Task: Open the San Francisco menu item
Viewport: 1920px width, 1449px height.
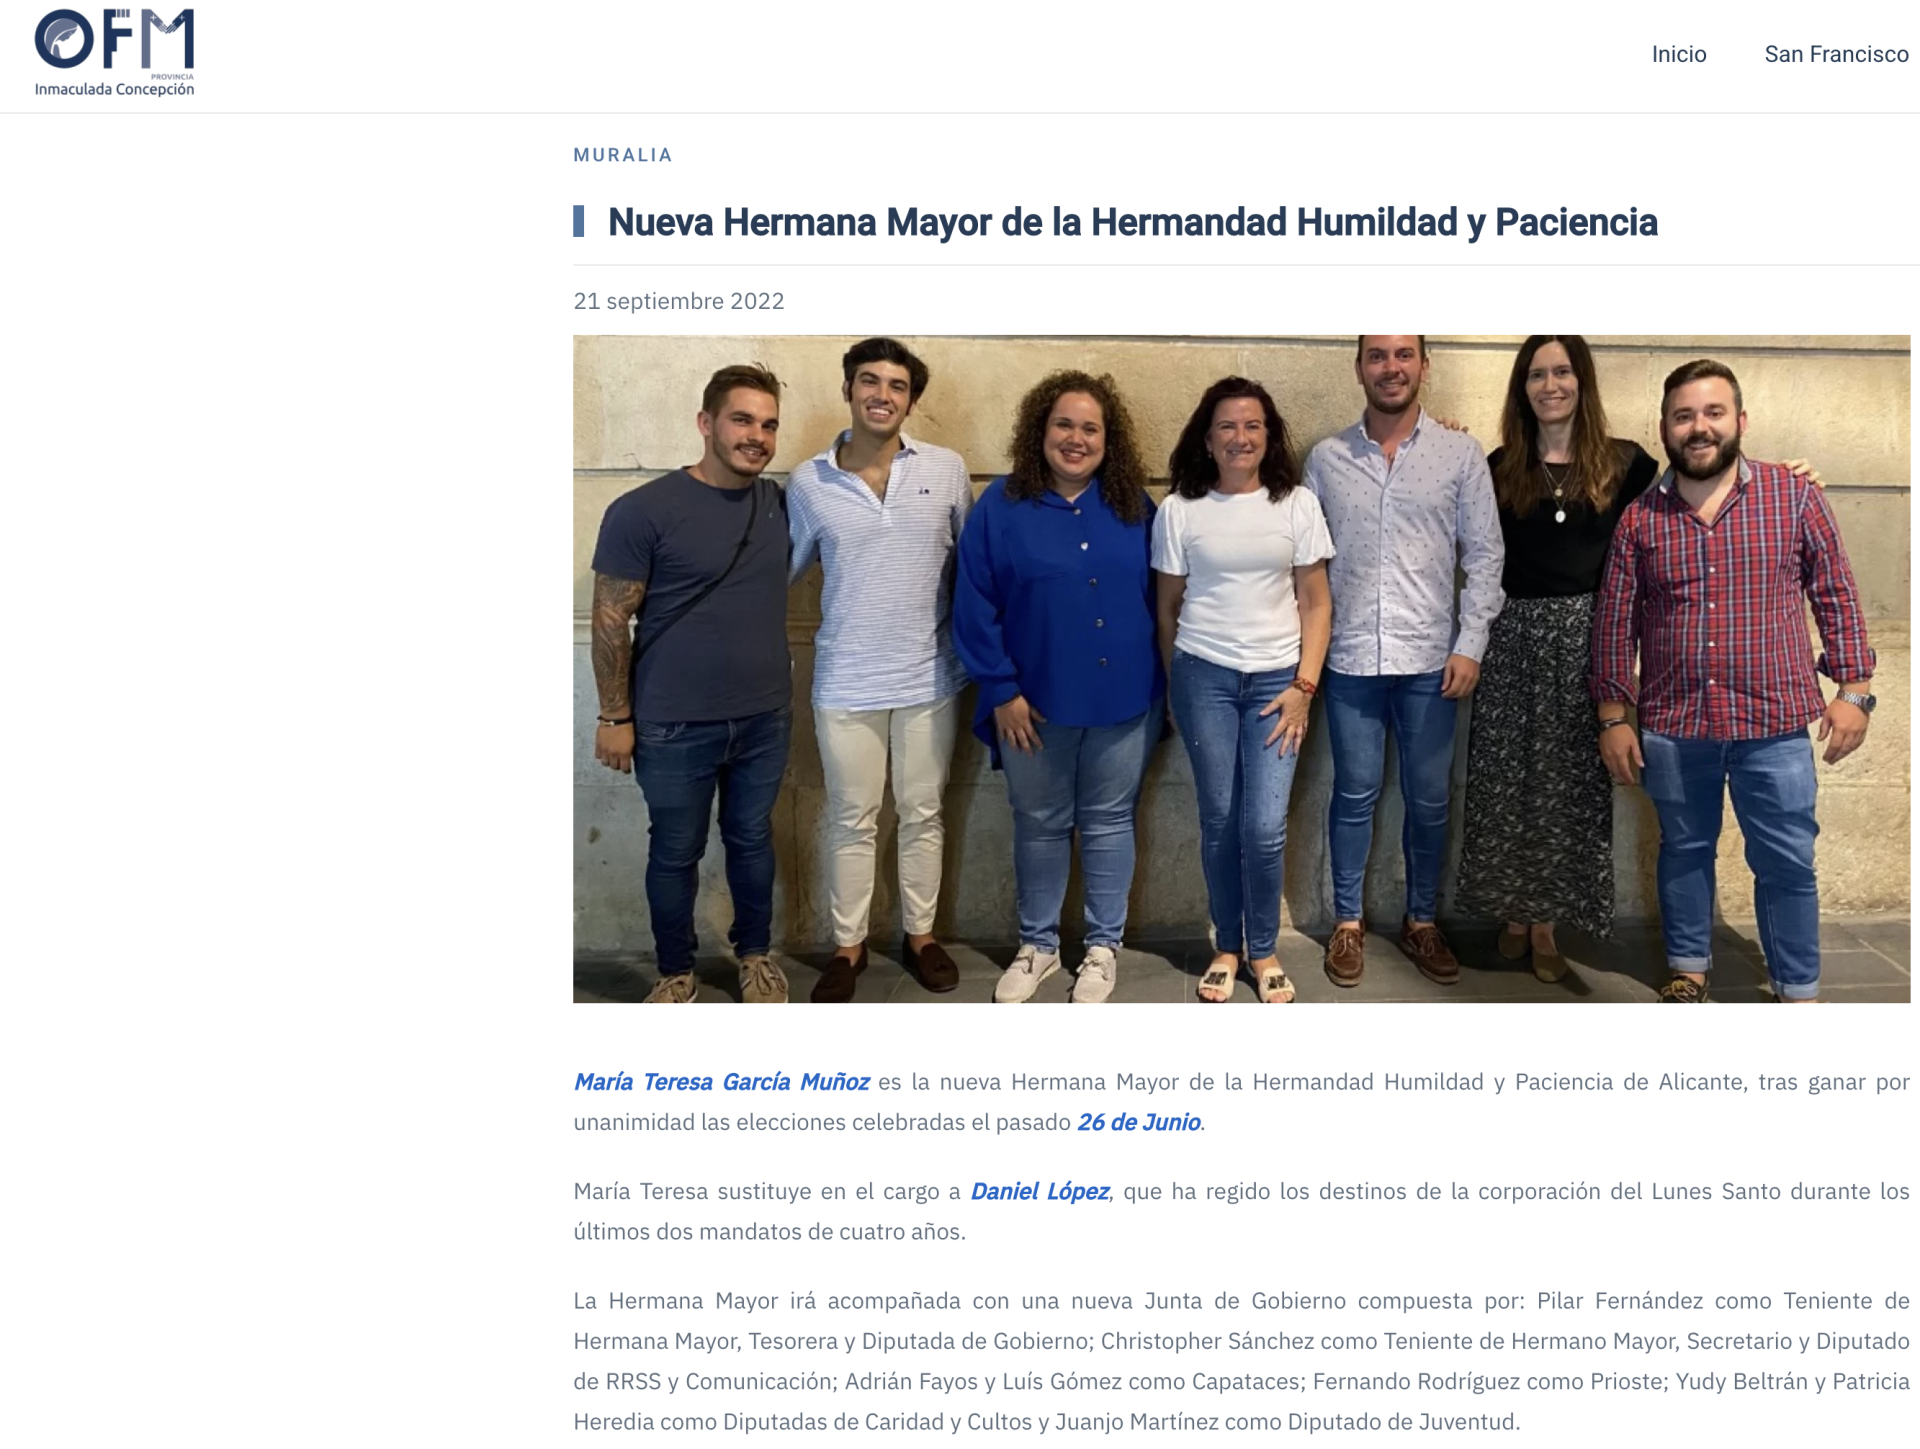Action: point(1836,54)
